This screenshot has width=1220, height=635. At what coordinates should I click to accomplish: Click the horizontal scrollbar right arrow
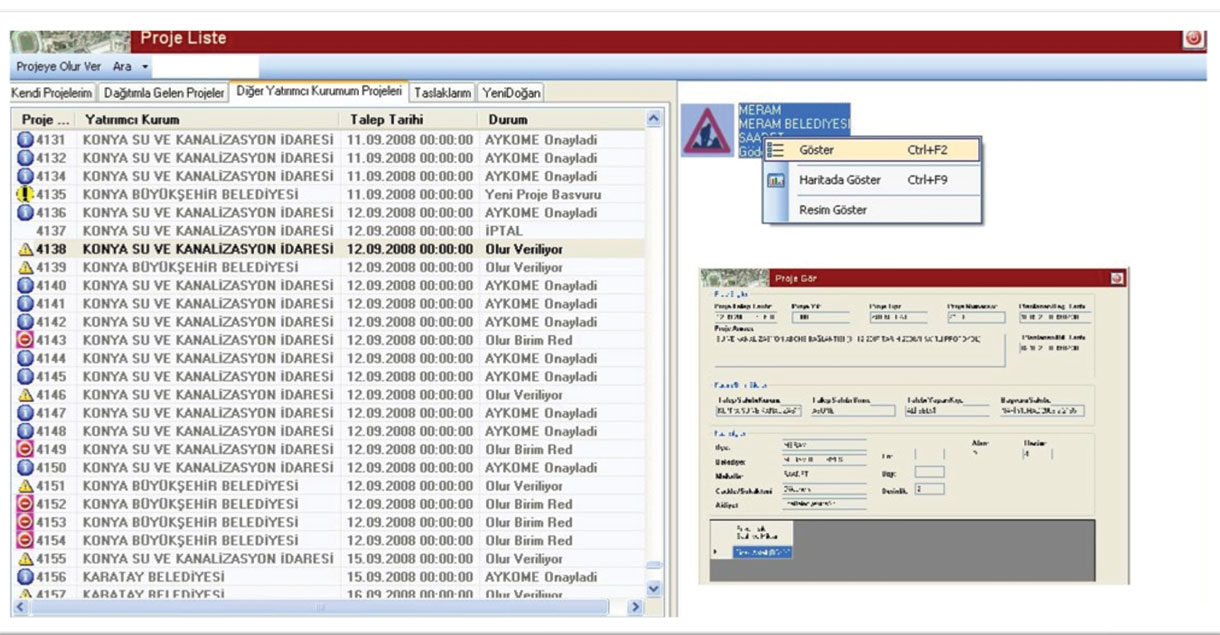click(634, 607)
